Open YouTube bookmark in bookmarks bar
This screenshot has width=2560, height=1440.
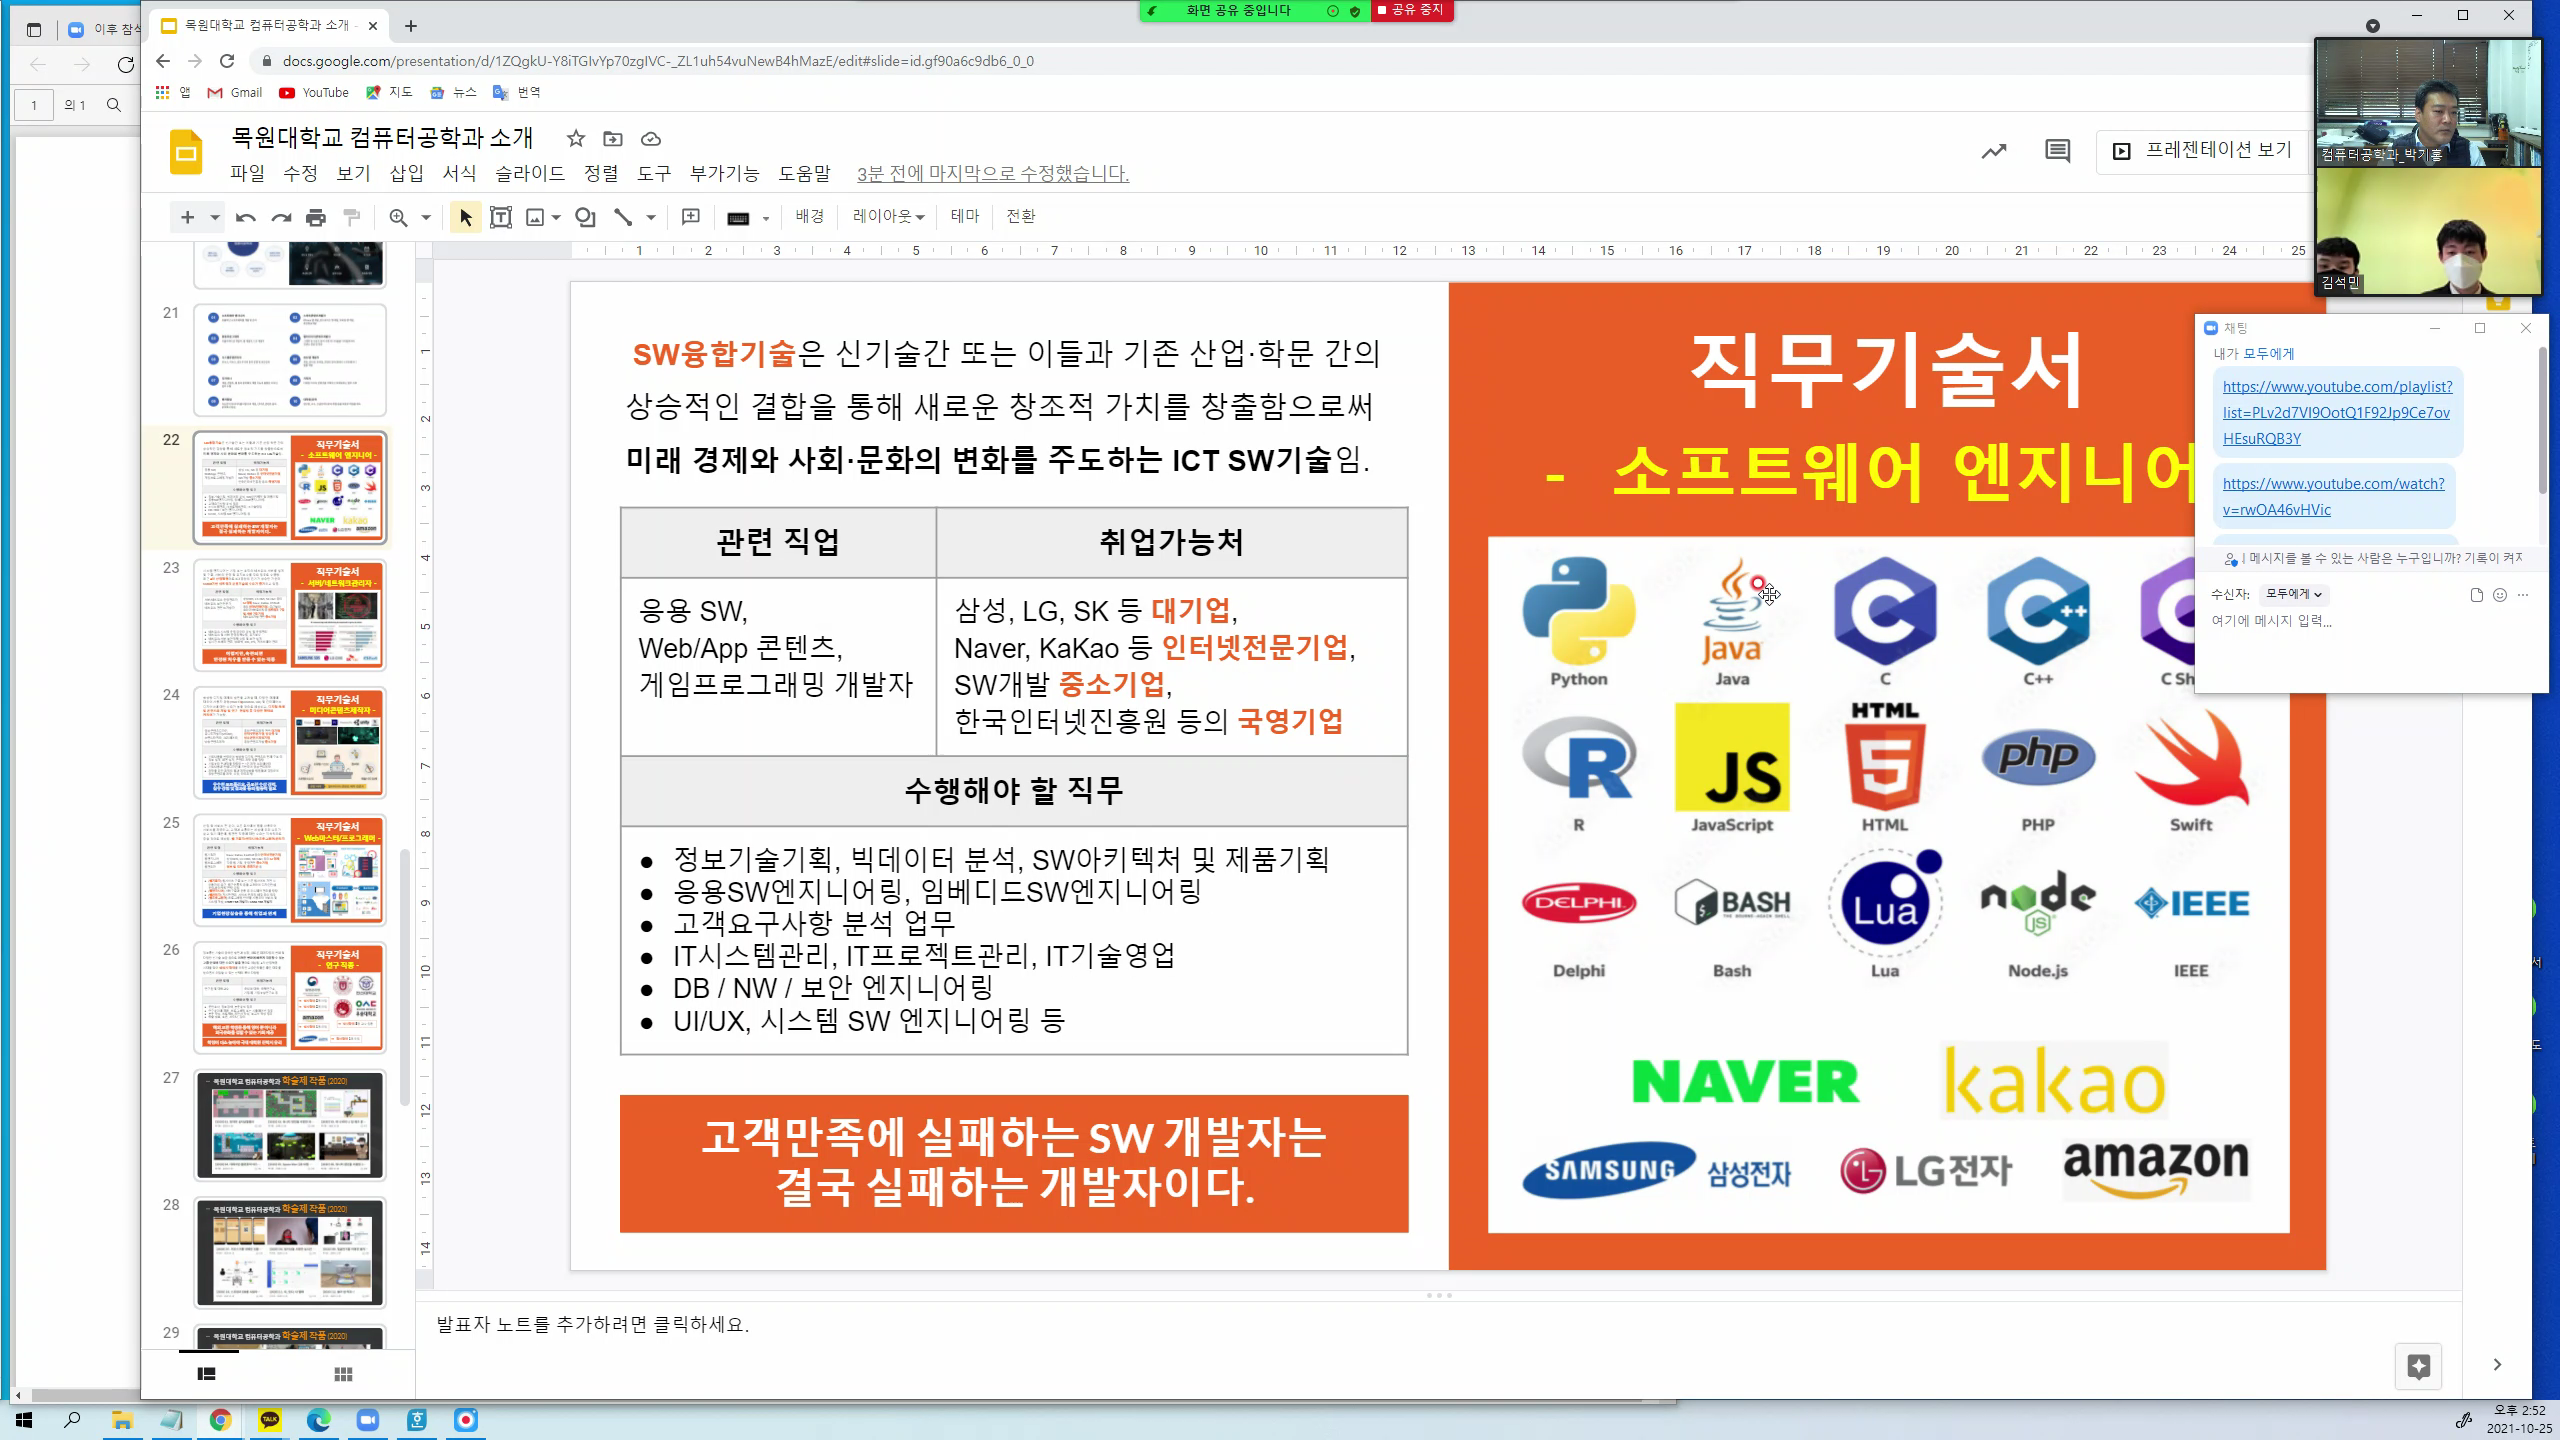pyautogui.click(x=314, y=92)
